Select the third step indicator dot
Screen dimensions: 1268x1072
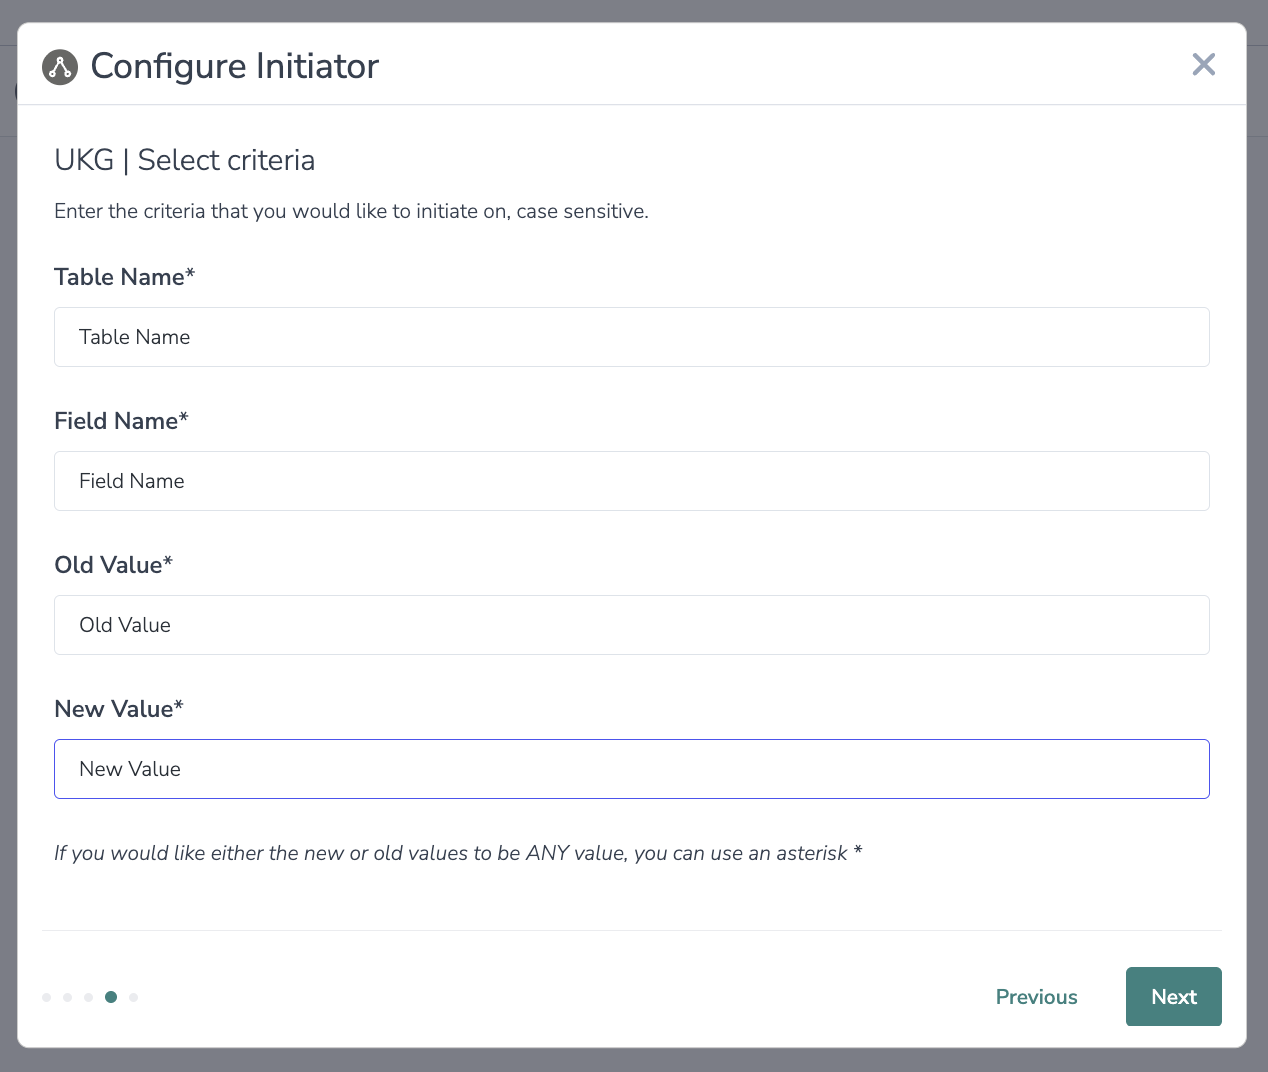(89, 997)
